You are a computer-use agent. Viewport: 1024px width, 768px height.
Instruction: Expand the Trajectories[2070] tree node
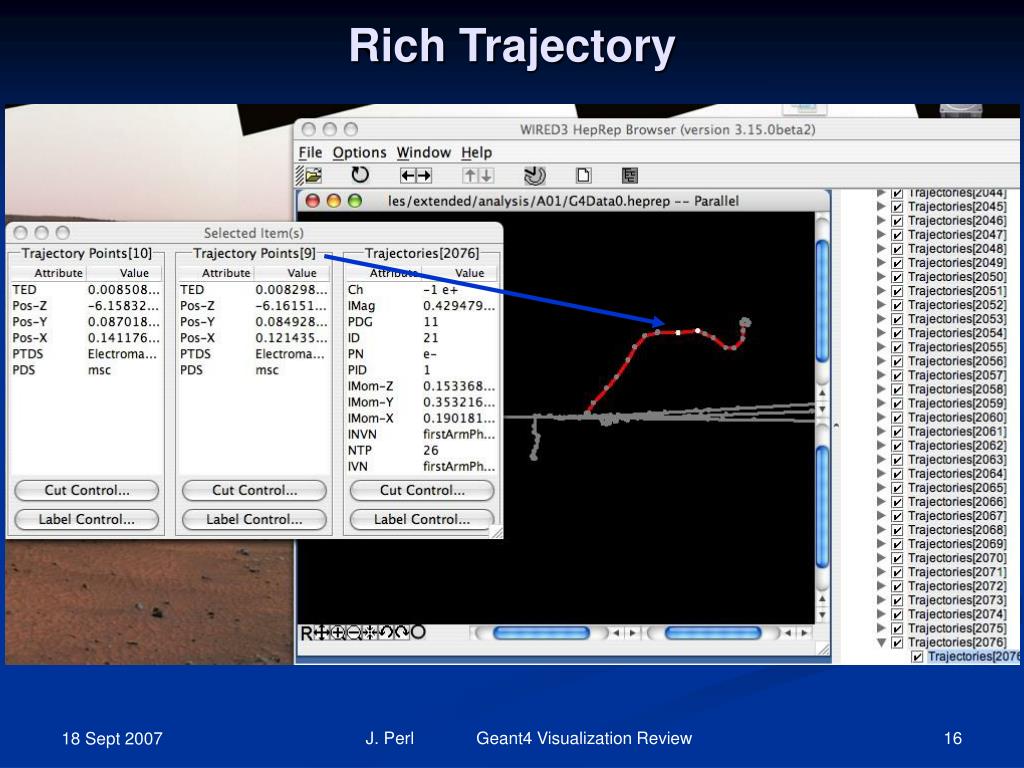[x=881, y=558]
